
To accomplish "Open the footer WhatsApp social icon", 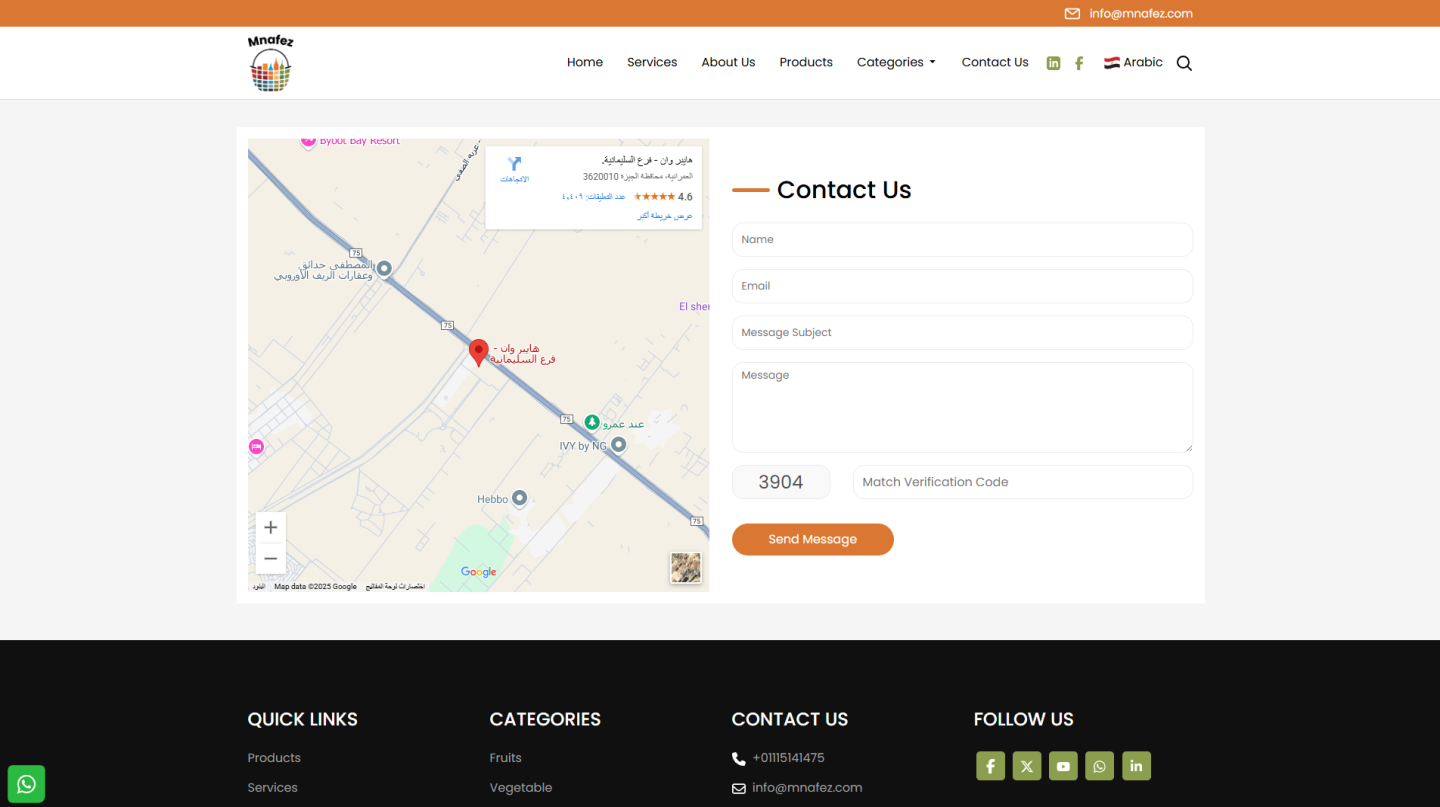I will tap(1100, 766).
